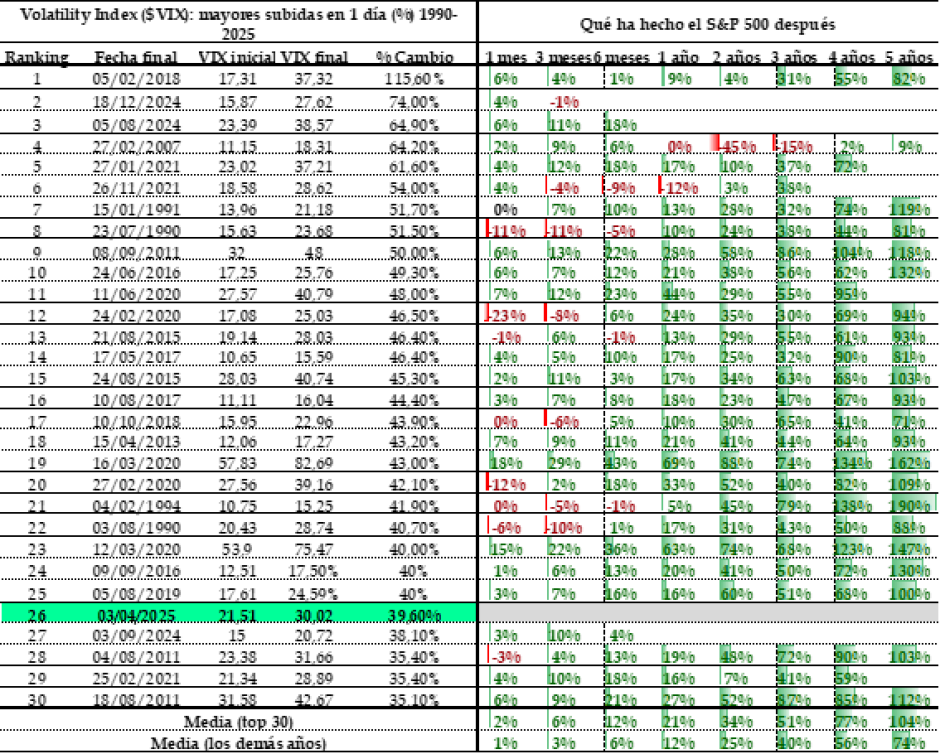The width and height of the screenshot is (940, 754).
Task: Select the highlighted 39,60% change cell
Action: pos(414,616)
